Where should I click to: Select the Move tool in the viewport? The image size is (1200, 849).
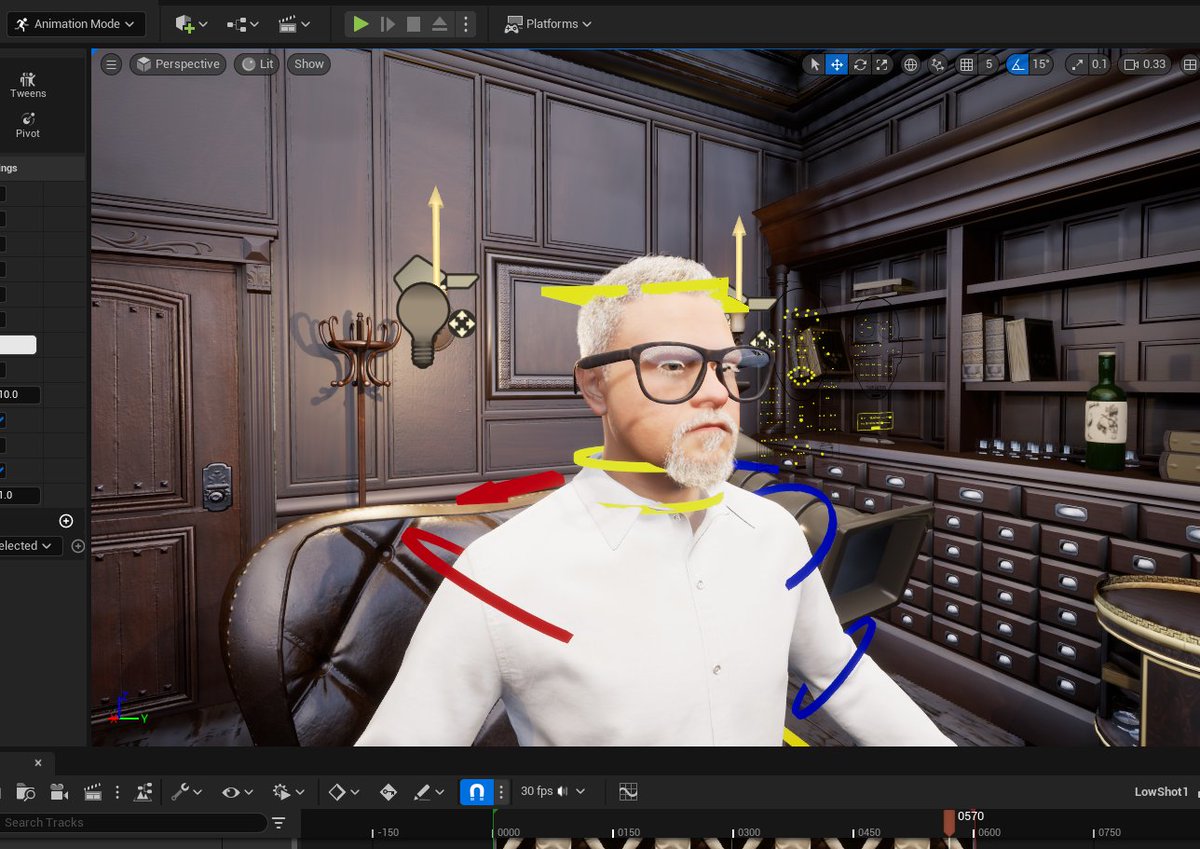pyautogui.click(x=837, y=64)
